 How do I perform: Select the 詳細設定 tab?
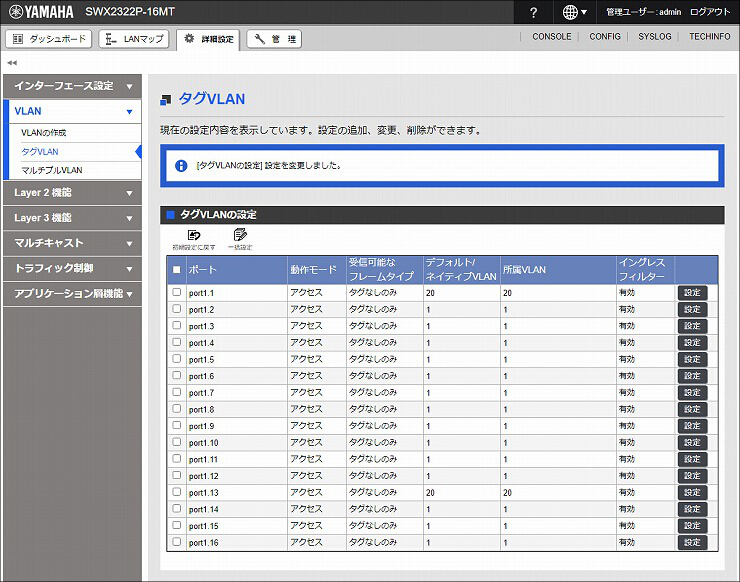(208, 39)
